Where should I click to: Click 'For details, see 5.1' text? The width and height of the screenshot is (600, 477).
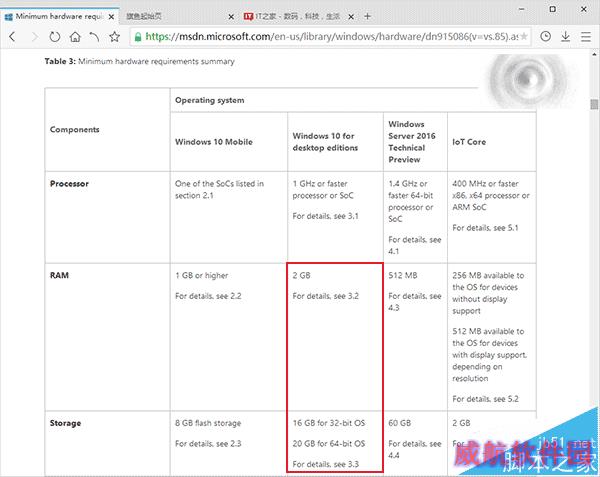point(486,228)
